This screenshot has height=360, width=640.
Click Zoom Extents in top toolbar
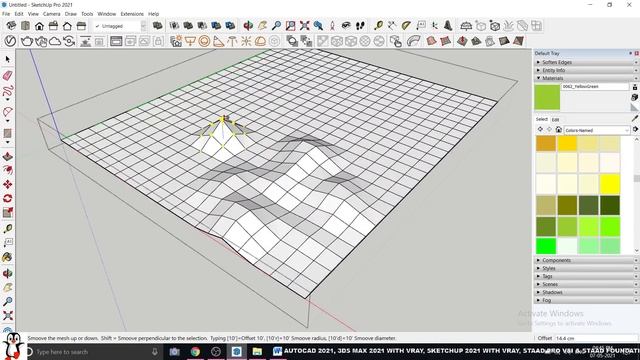(304, 26)
